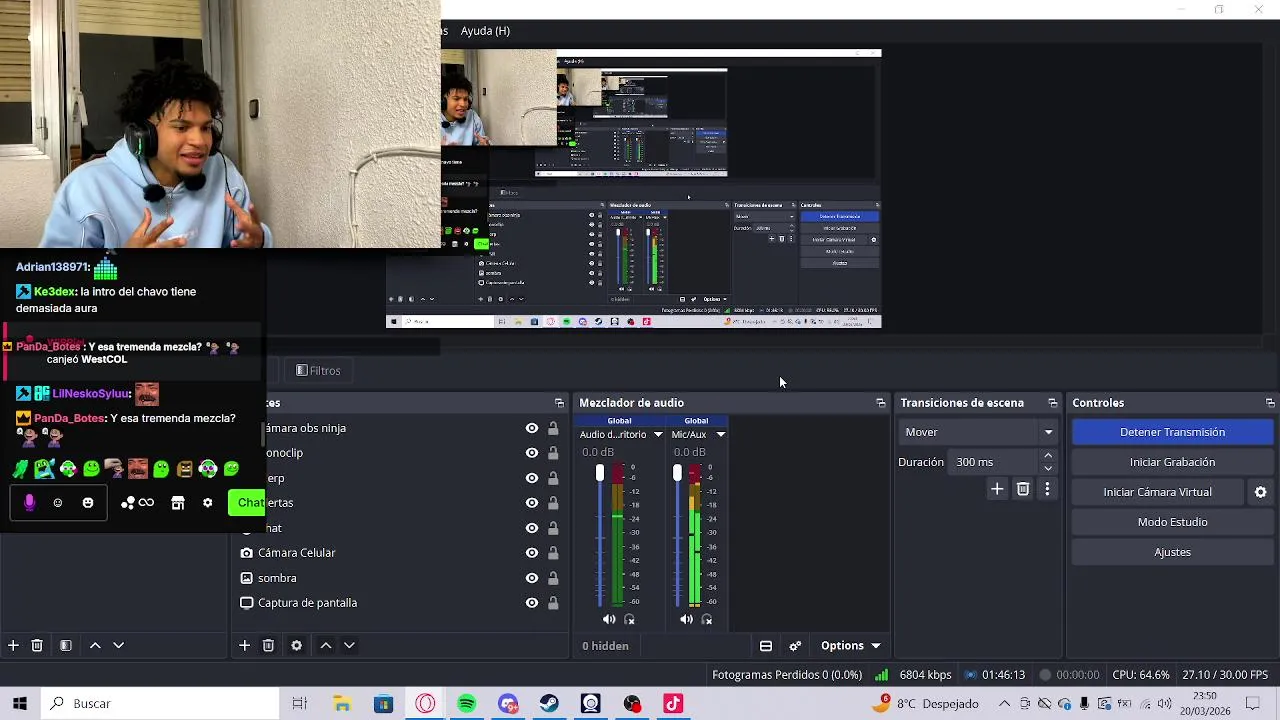Viewport: 1280px width, 720px height.
Task: Open the Mic/Aux channel dropdown
Action: pyautogui.click(x=720, y=435)
